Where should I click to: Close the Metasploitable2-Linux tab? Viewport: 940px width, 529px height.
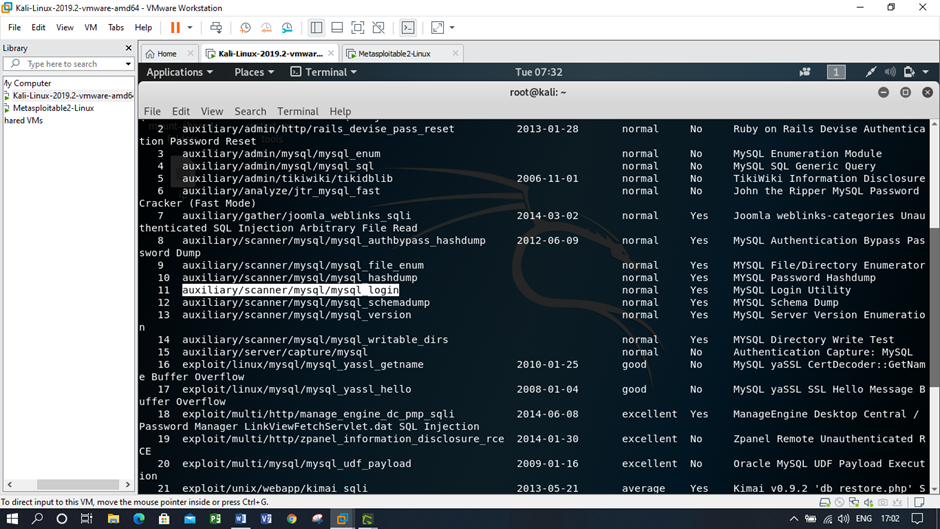[455, 53]
